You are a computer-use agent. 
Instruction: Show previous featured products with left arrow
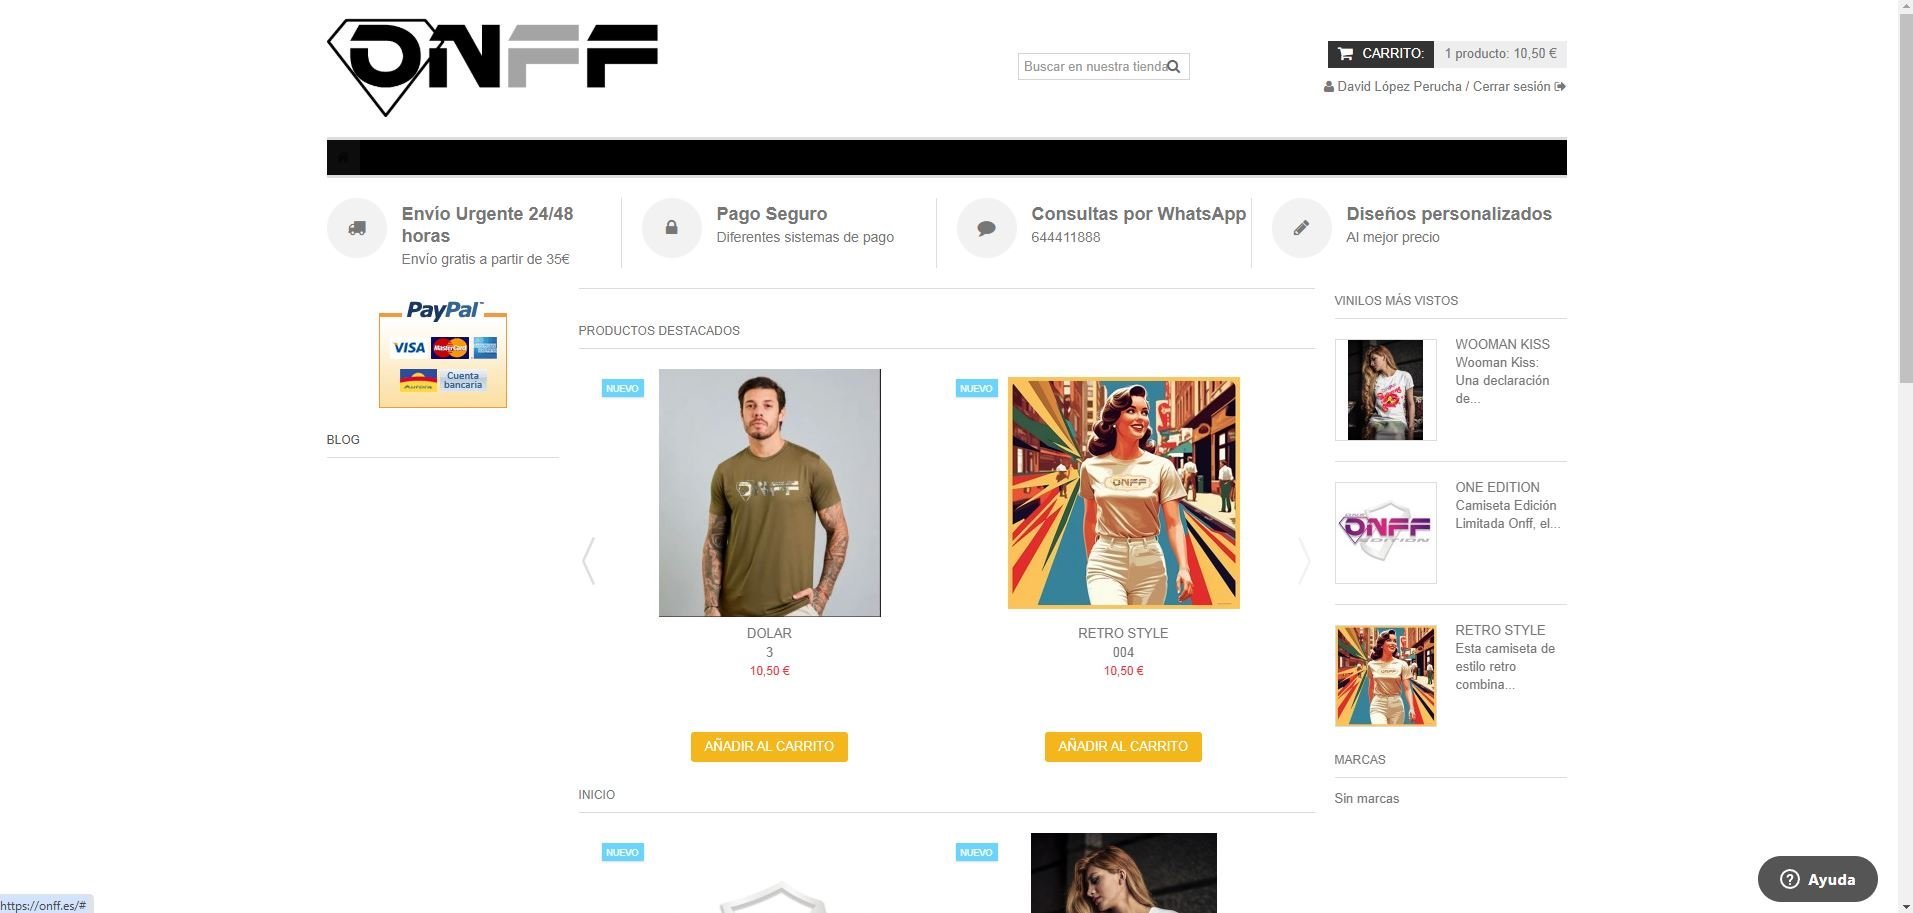pos(589,560)
